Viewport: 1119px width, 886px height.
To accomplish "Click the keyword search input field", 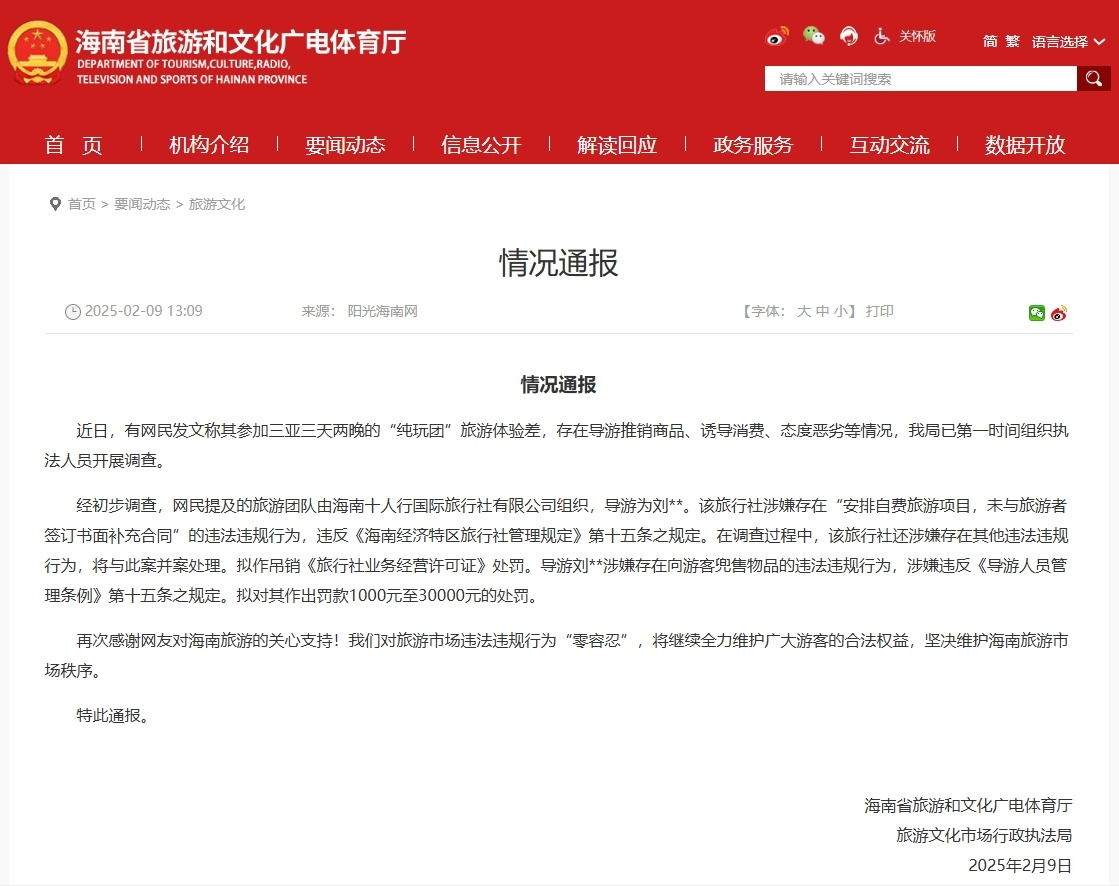I will click(x=920, y=79).
